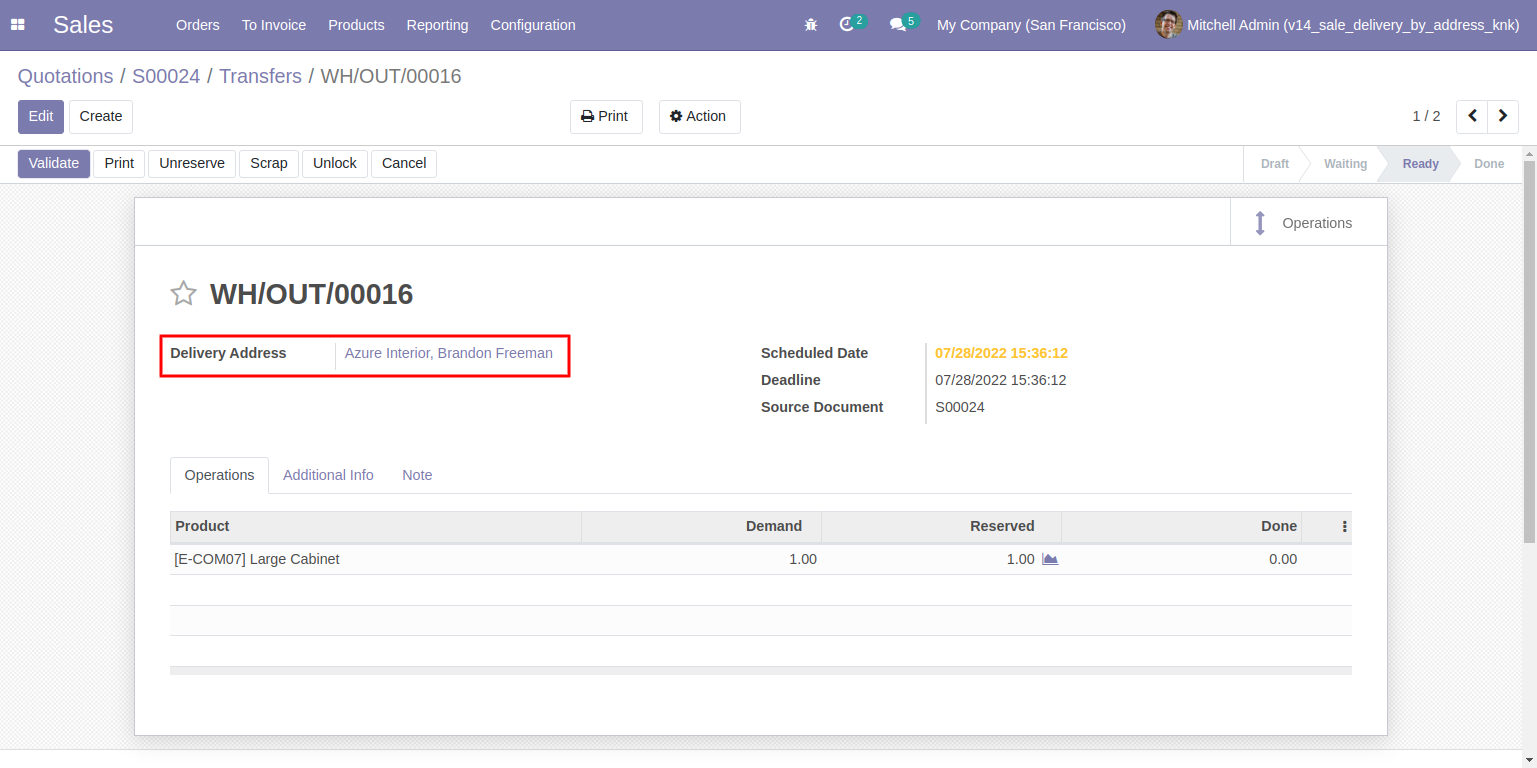The width and height of the screenshot is (1537, 768).
Task: Click the Waiting status stage
Action: click(1345, 164)
